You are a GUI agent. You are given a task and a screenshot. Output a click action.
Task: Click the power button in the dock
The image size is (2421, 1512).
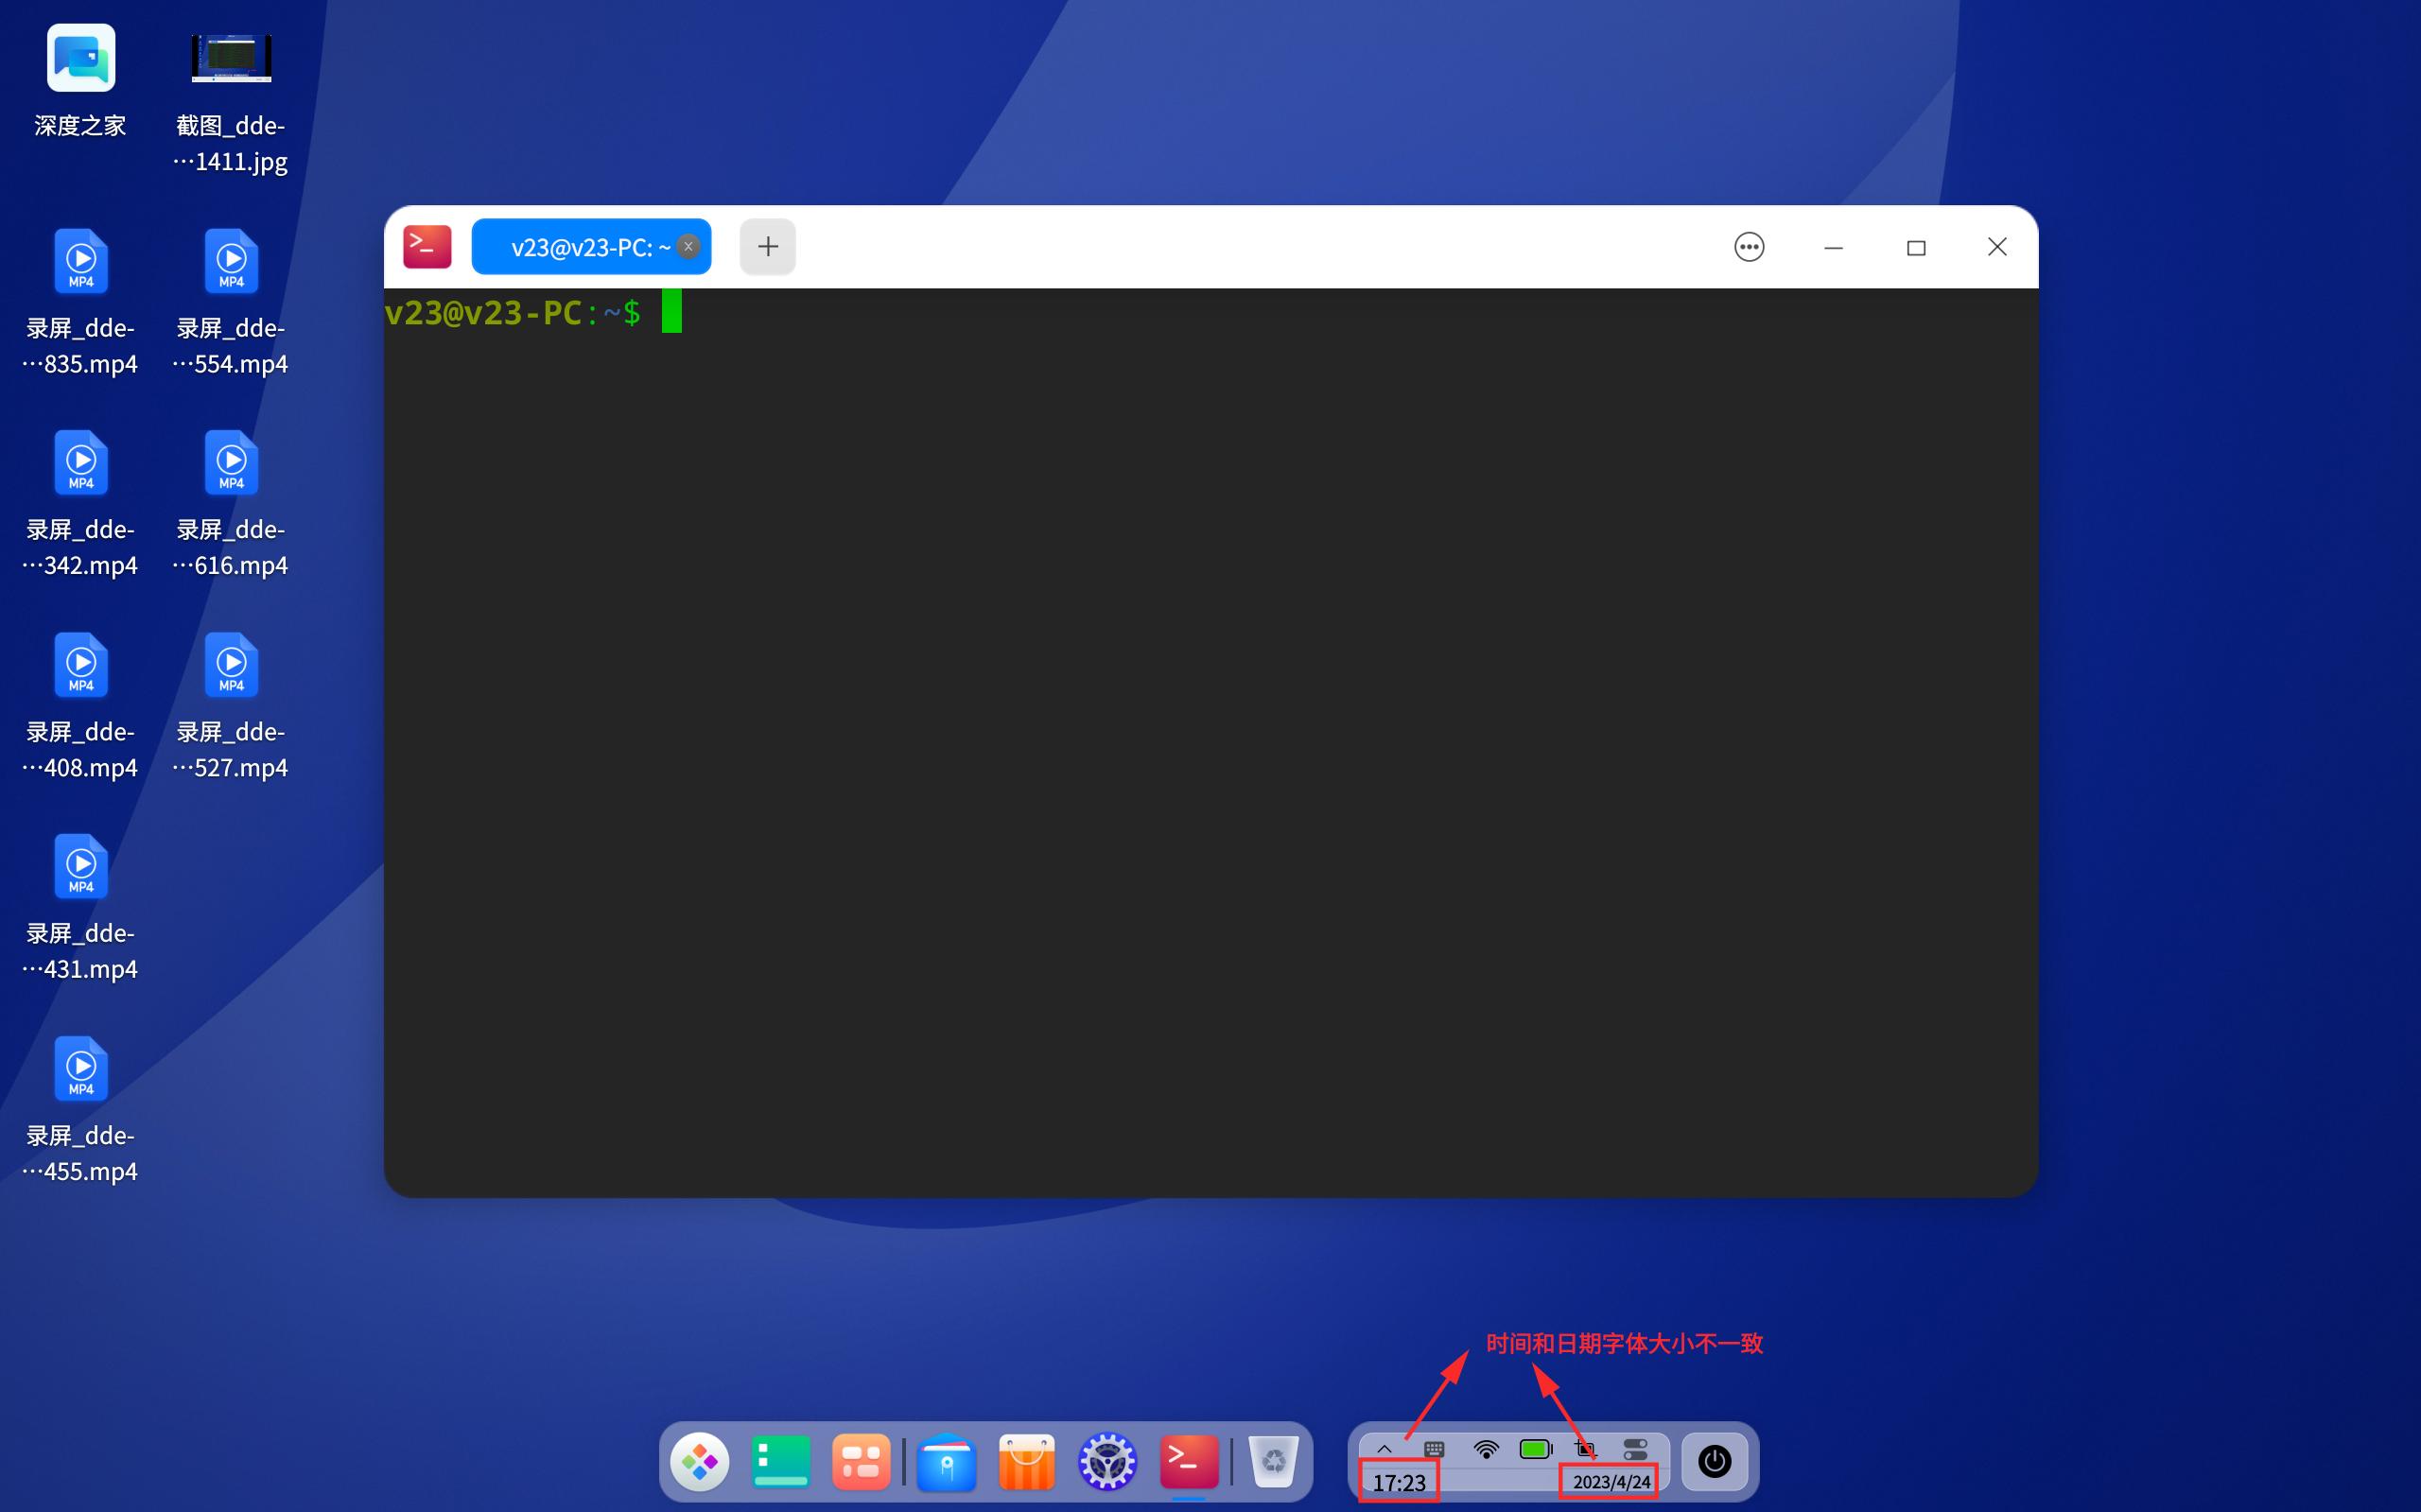(x=1715, y=1462)
